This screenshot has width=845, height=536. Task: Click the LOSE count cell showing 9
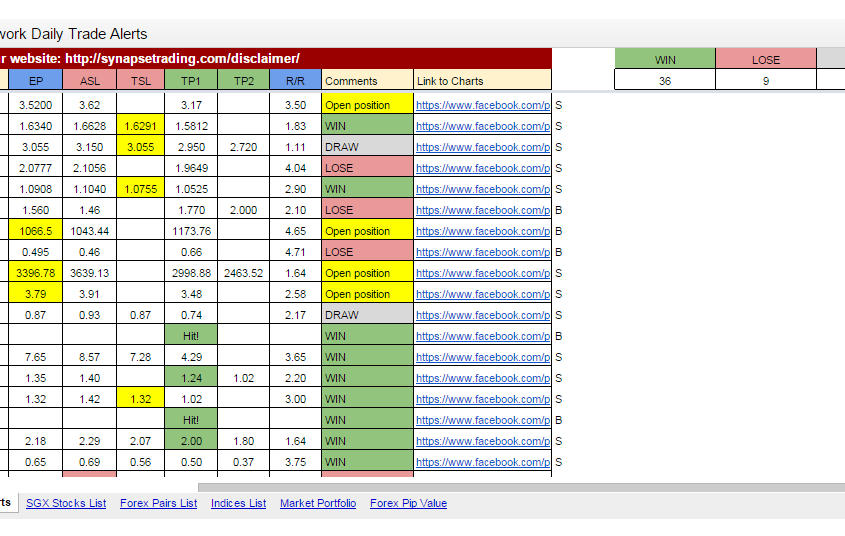(x=766, y=81)
